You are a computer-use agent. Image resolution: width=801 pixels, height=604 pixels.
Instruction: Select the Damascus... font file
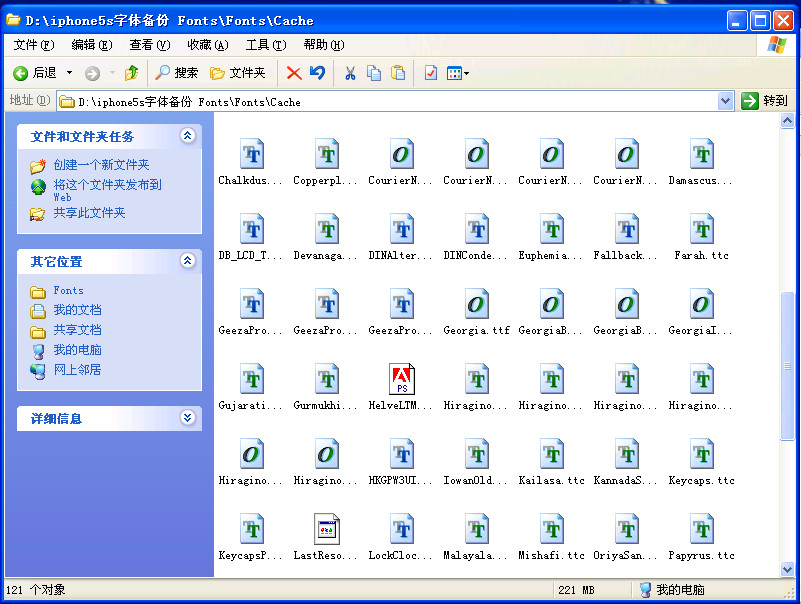click(x=701, y=161)
